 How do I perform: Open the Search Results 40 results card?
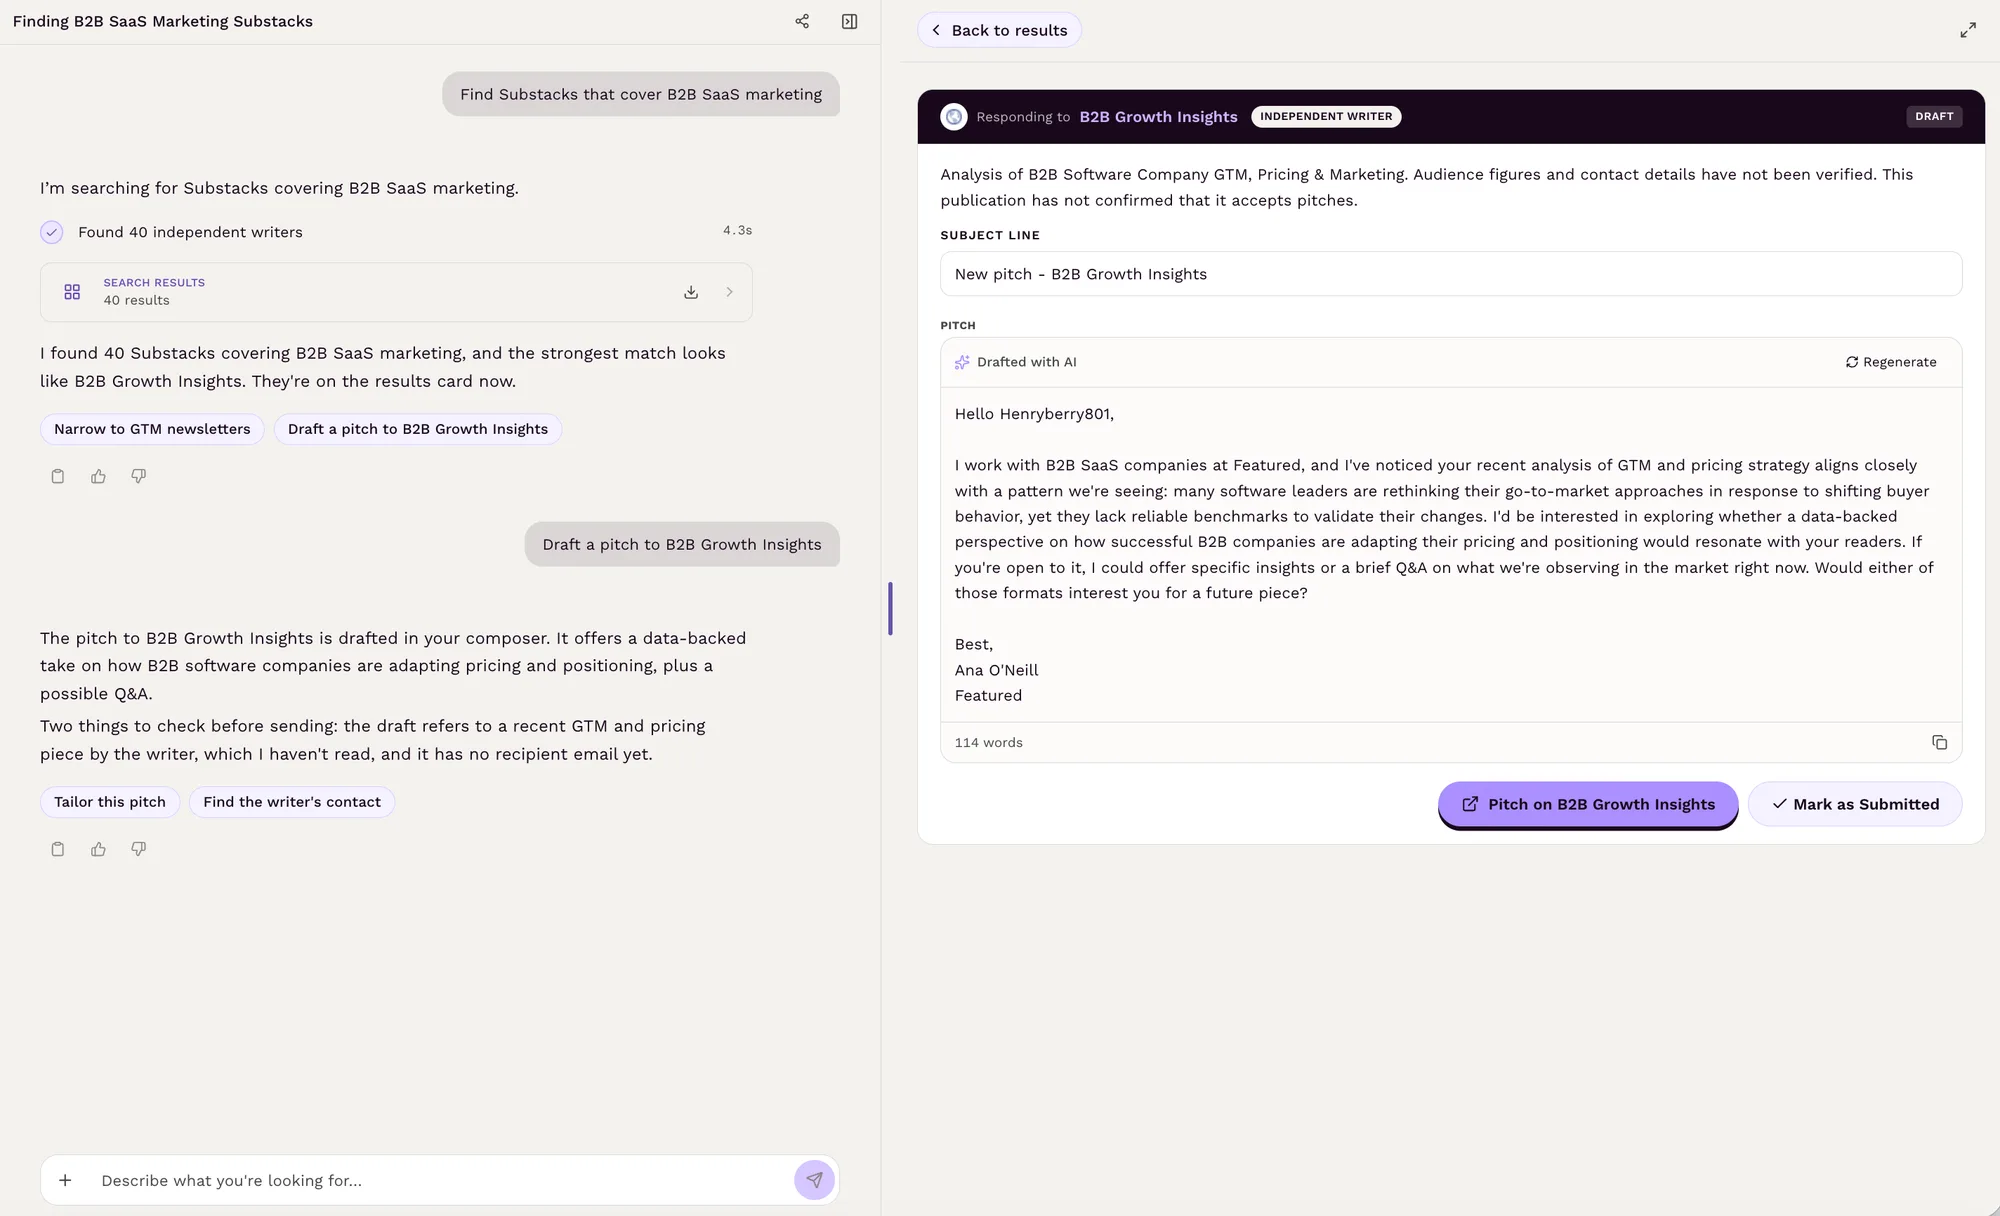tap(396, 292)
